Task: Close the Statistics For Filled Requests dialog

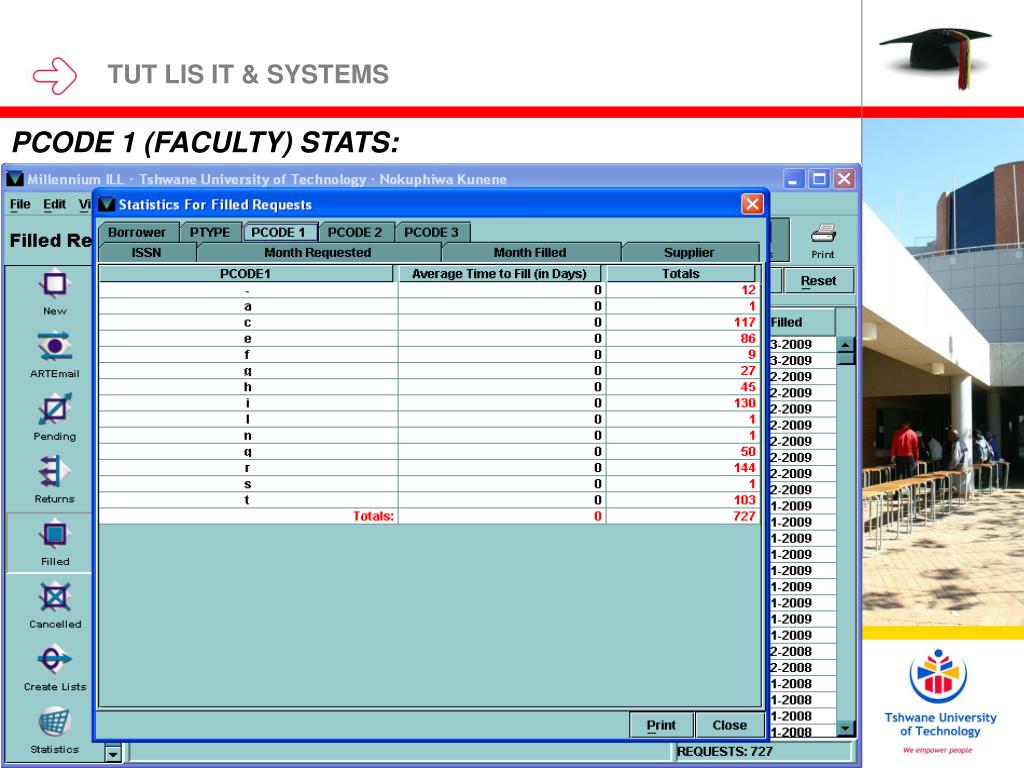Action: (752, 204)
